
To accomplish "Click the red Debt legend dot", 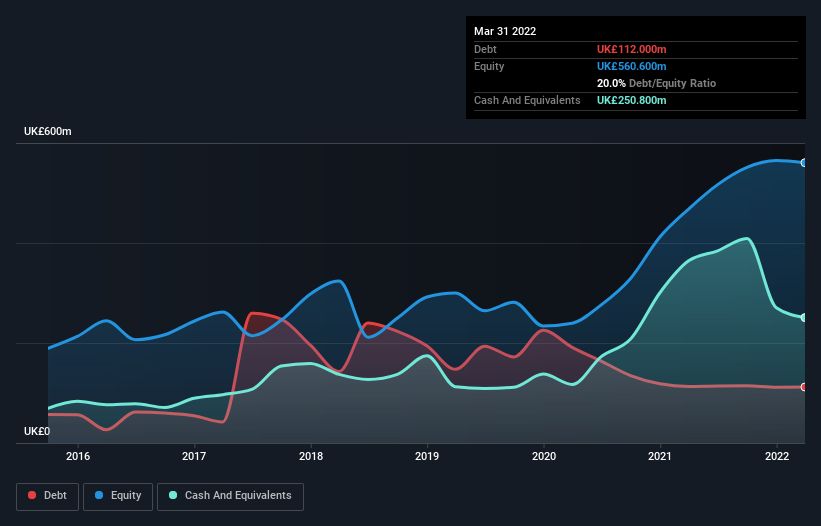I will [x=32, y=495].
